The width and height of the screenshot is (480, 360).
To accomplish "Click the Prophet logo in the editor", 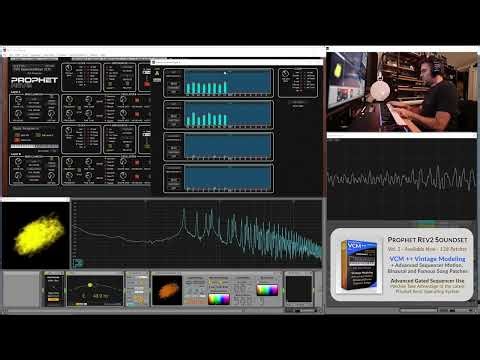I will point(34,80).
